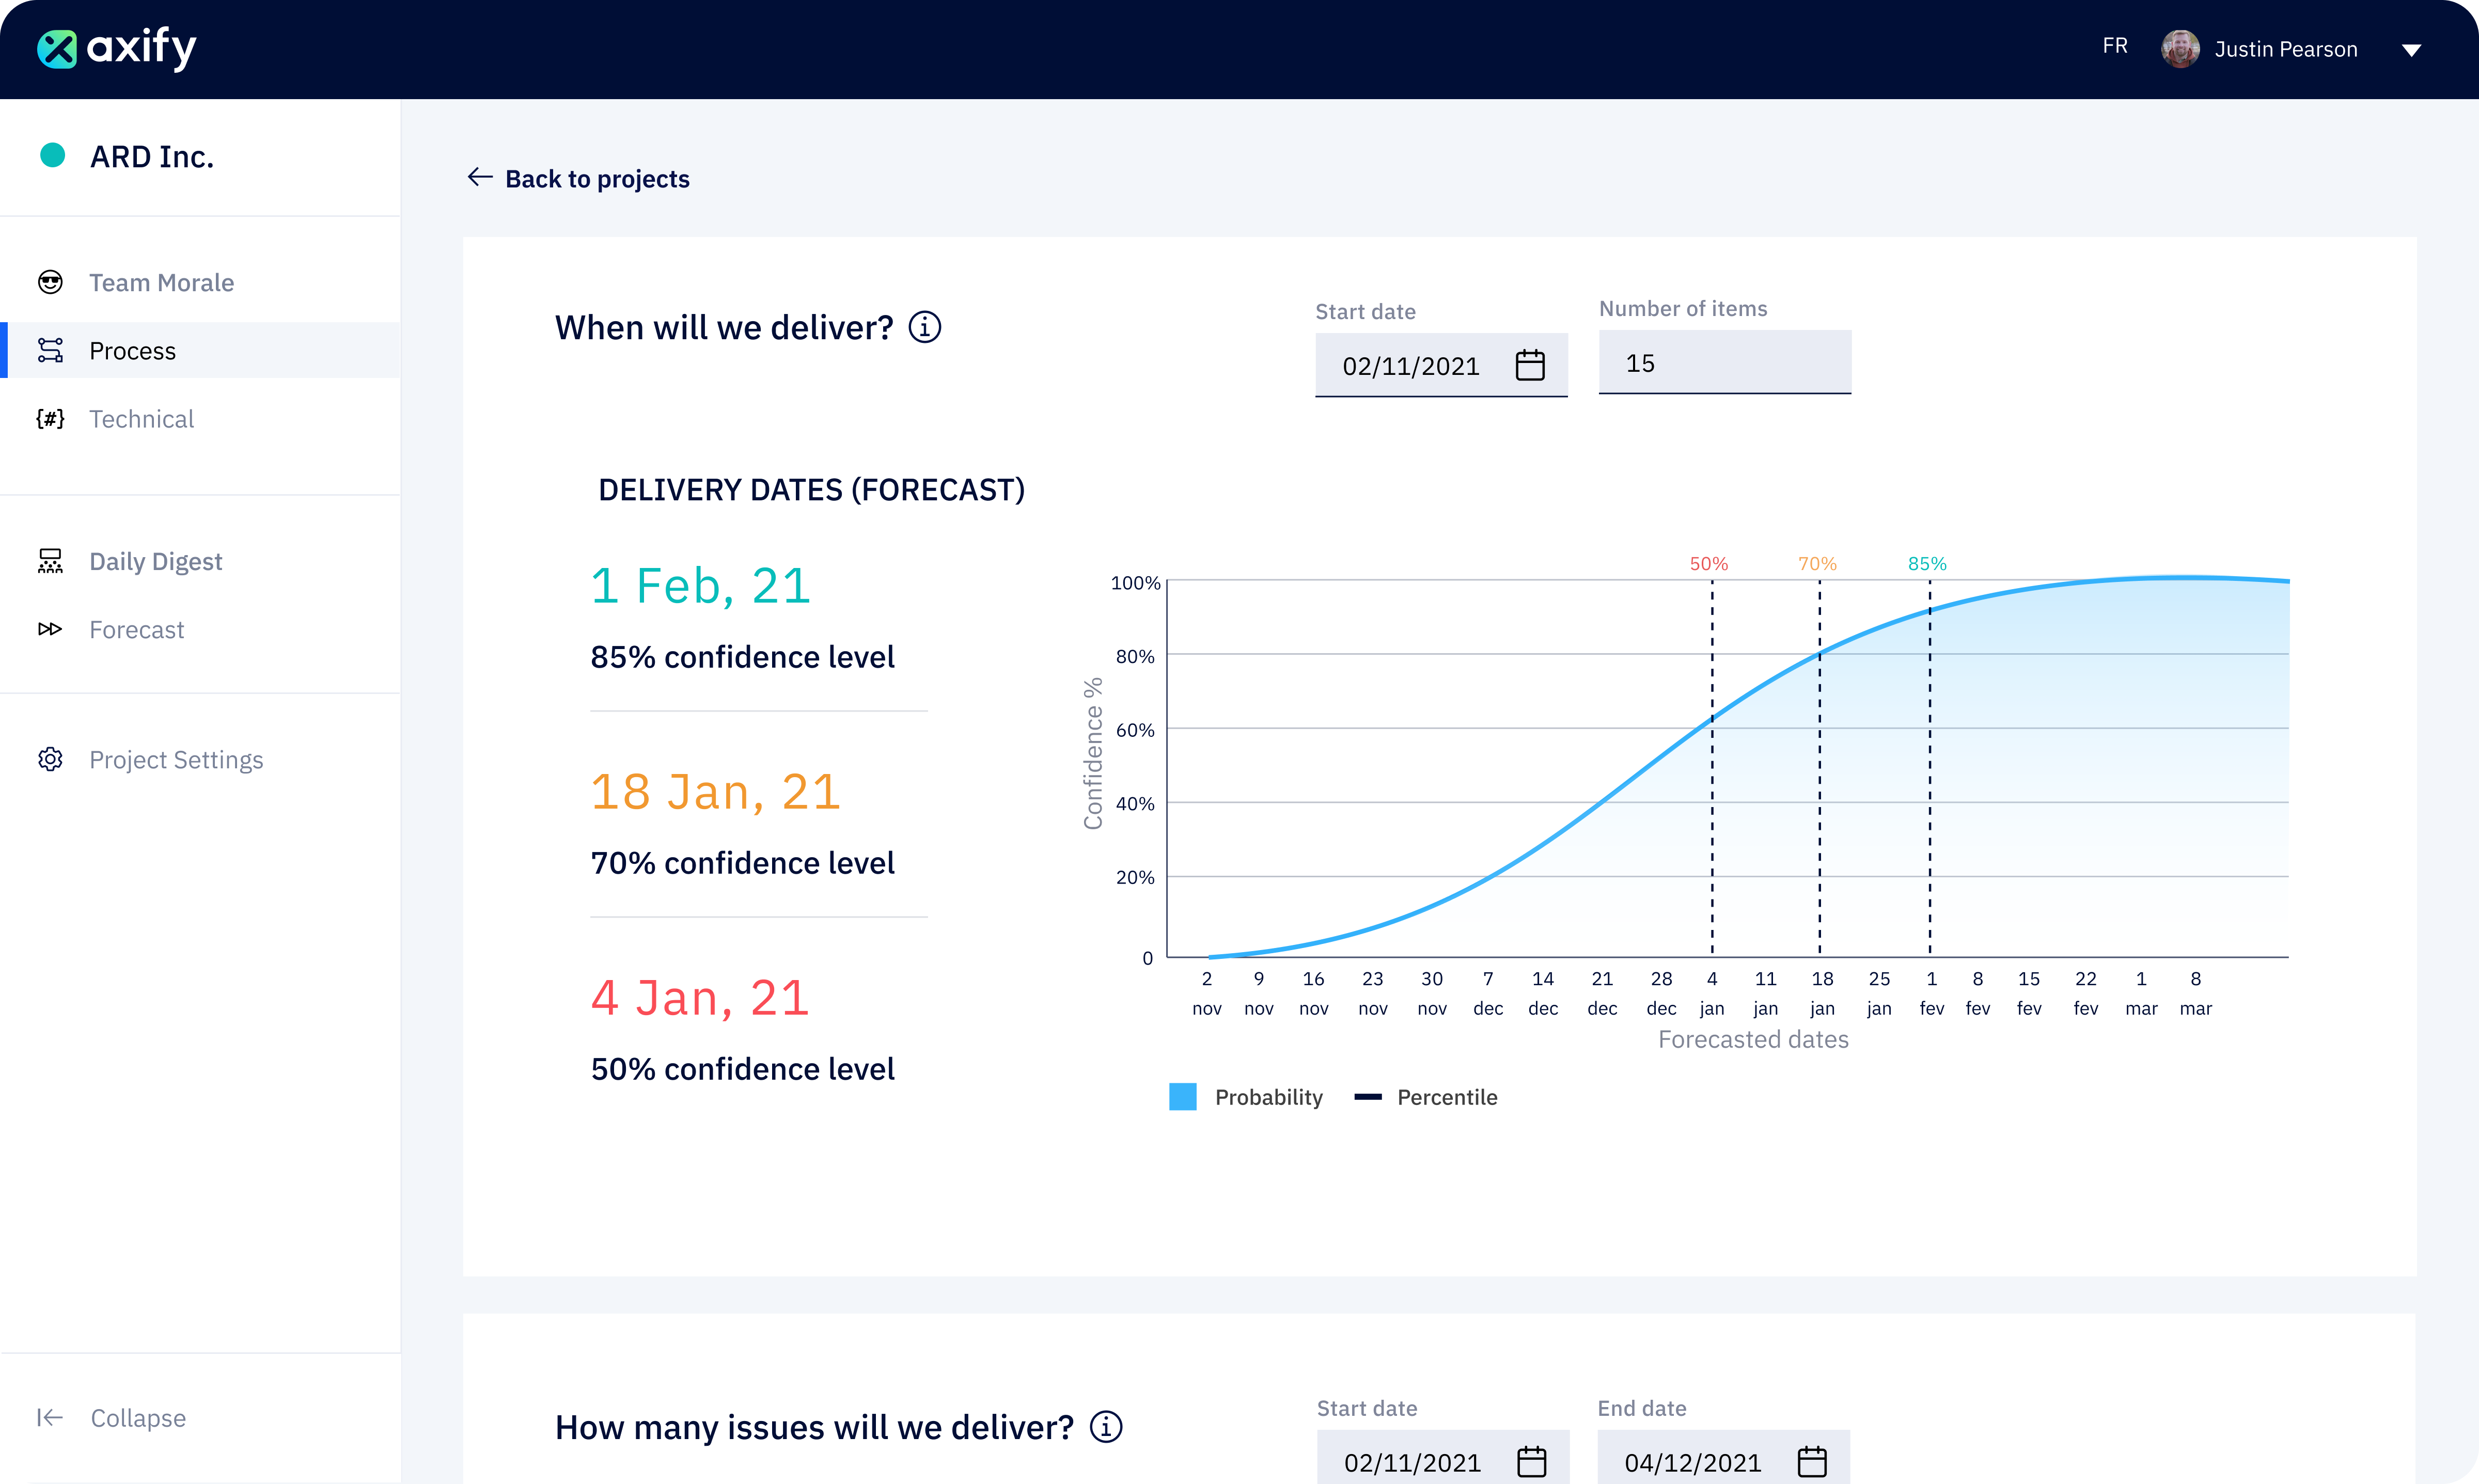
Task: Click the calendar icon beside Start date
Action: coord(1532,365)
